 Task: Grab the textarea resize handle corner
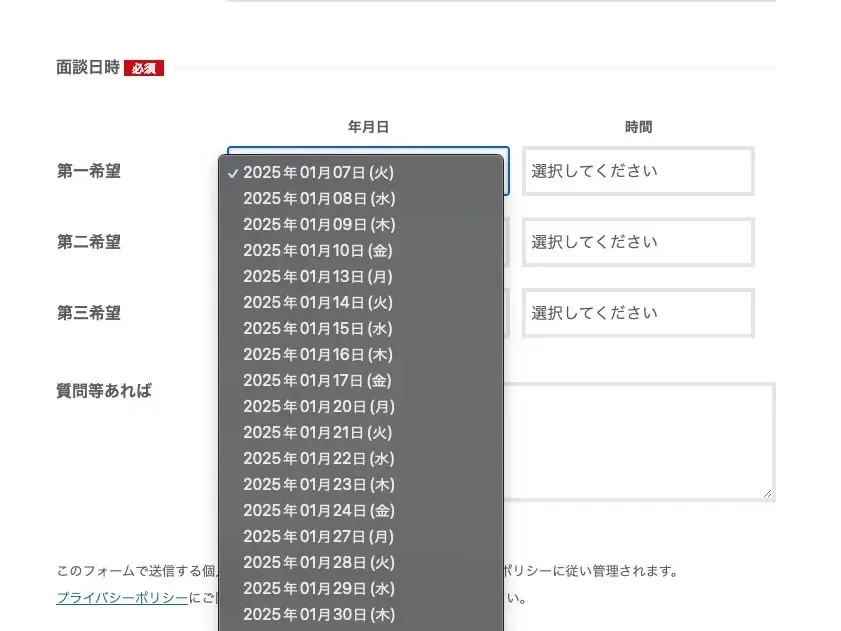768,494
